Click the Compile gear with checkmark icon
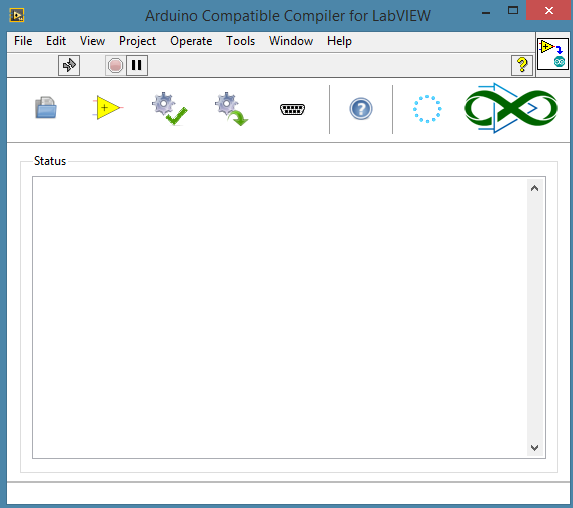Viewport: 573px width, 508px height. click(170, 109)
